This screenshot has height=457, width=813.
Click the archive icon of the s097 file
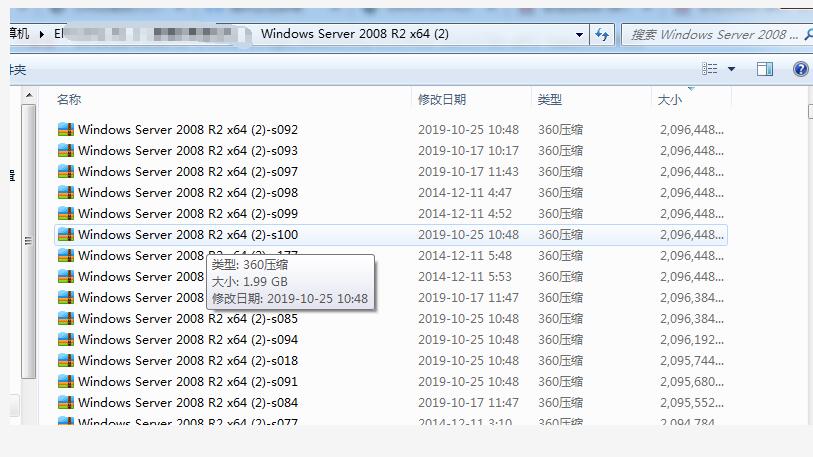point(66,172)
